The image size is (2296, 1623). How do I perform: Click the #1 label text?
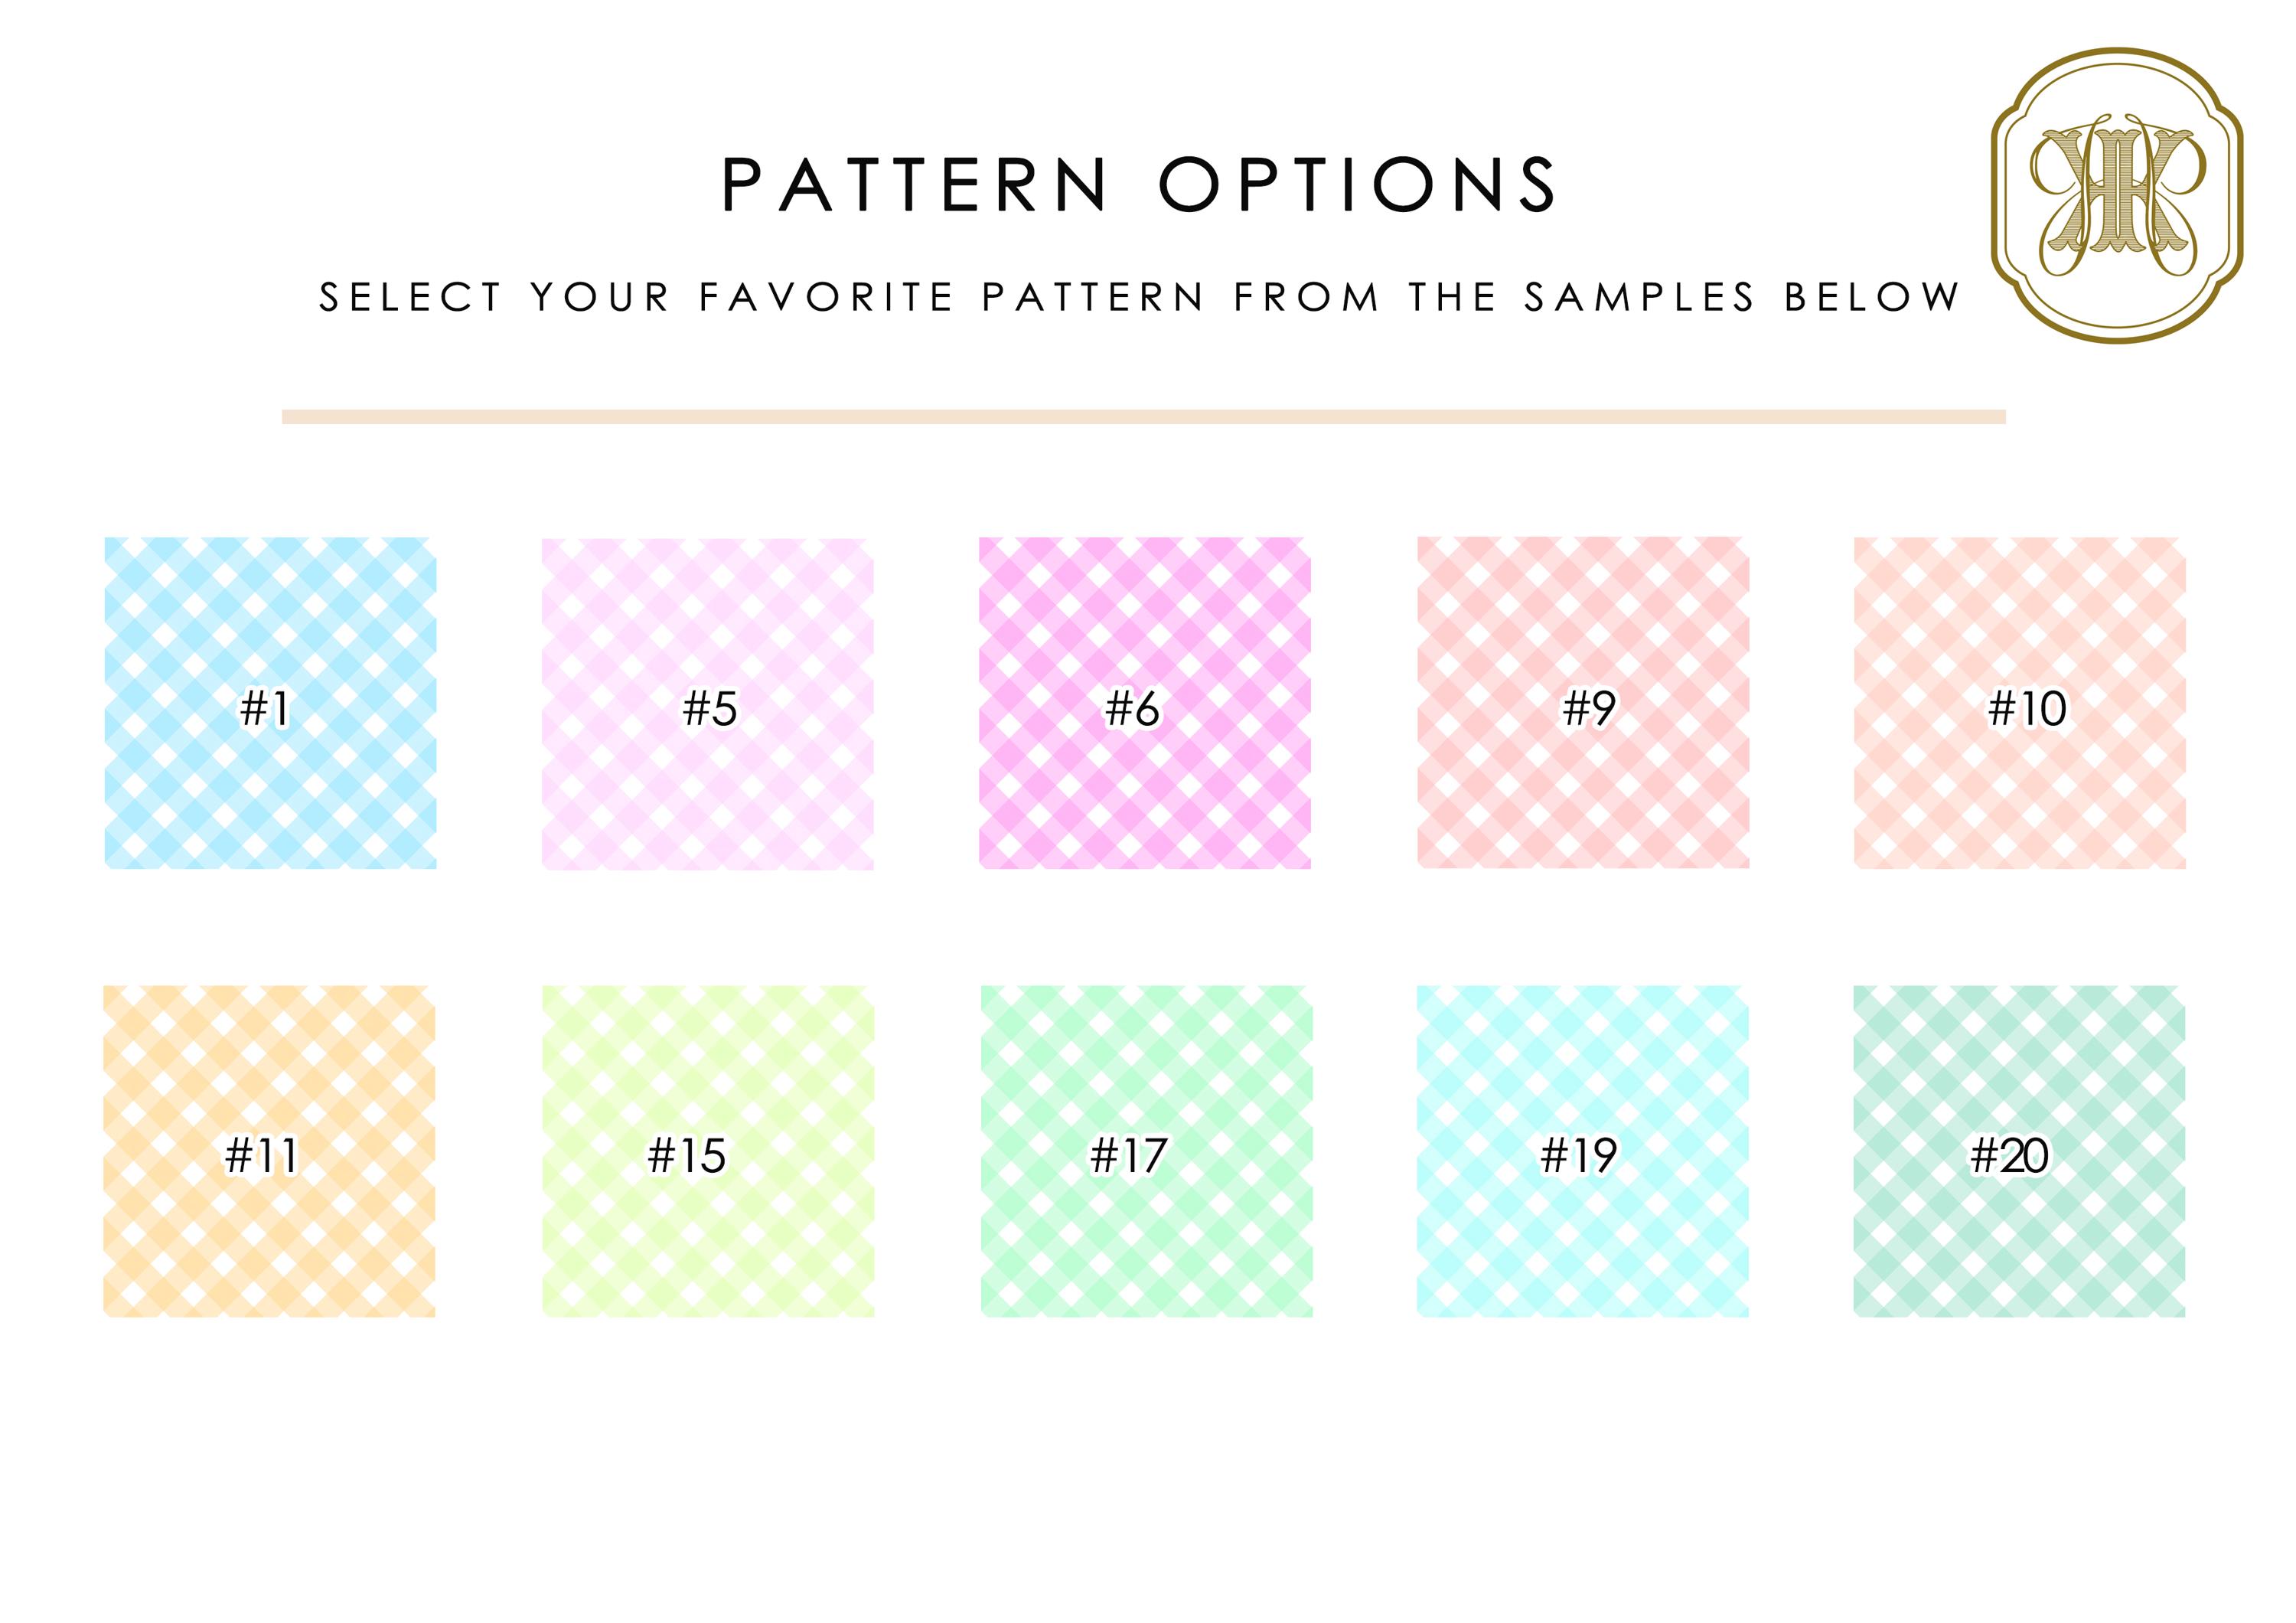(x=265, y=709)
